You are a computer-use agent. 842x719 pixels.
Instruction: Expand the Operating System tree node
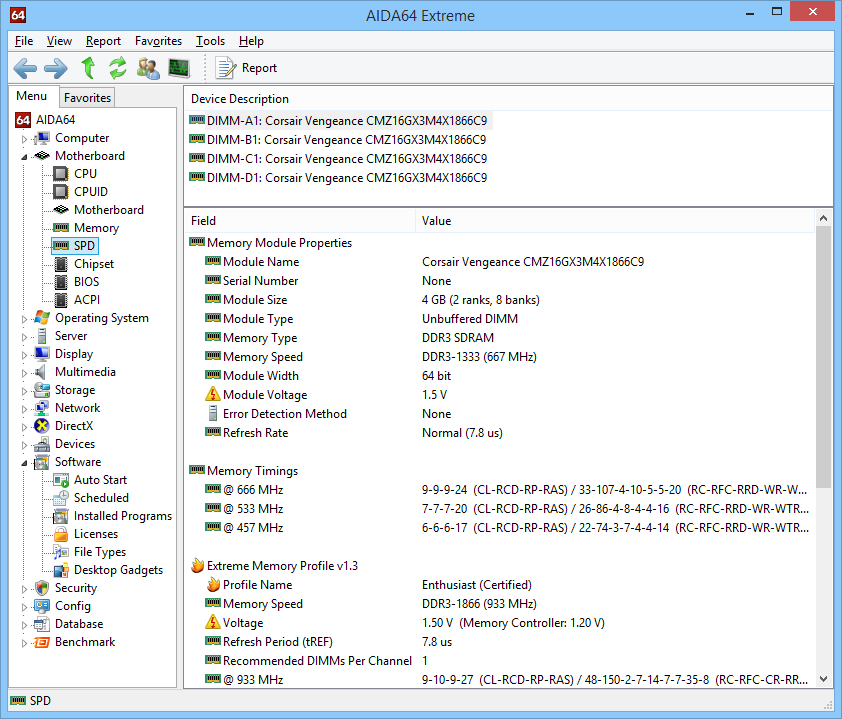point(25,319)
